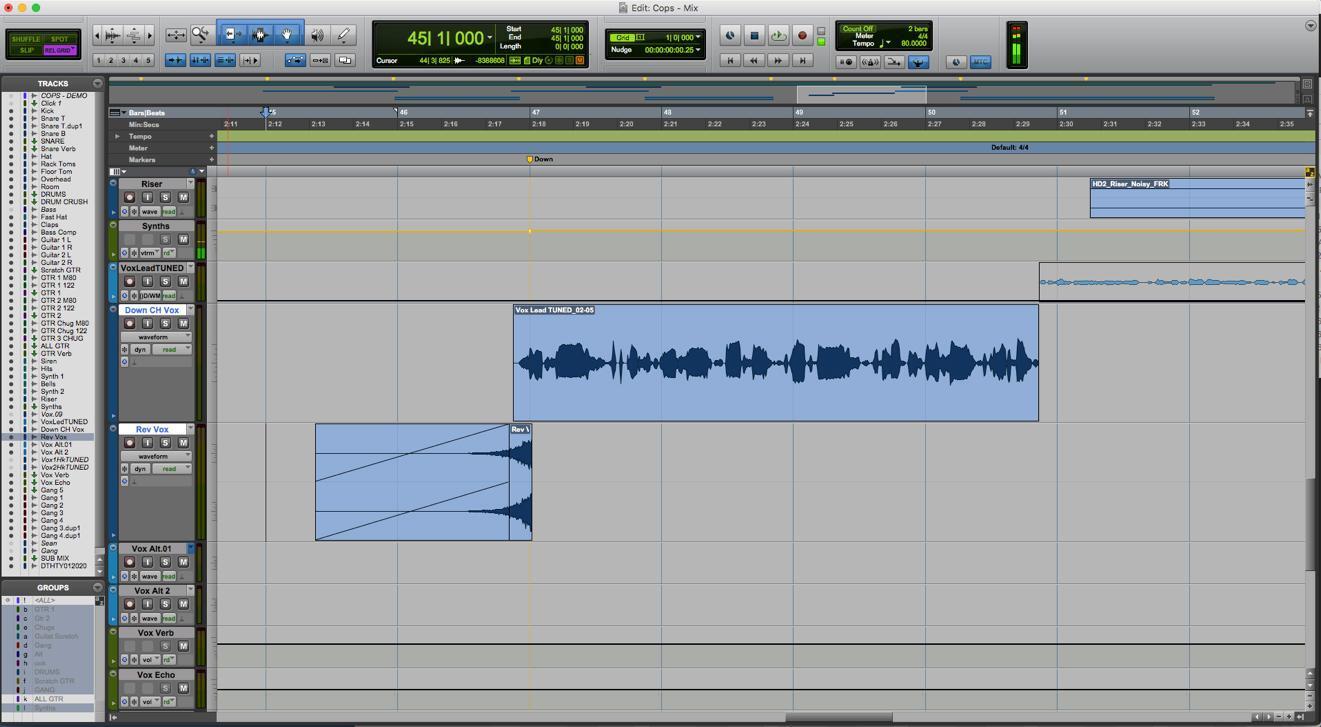Solo the Down CH Vox track
1321x727 pixels.
click(165, 323)
